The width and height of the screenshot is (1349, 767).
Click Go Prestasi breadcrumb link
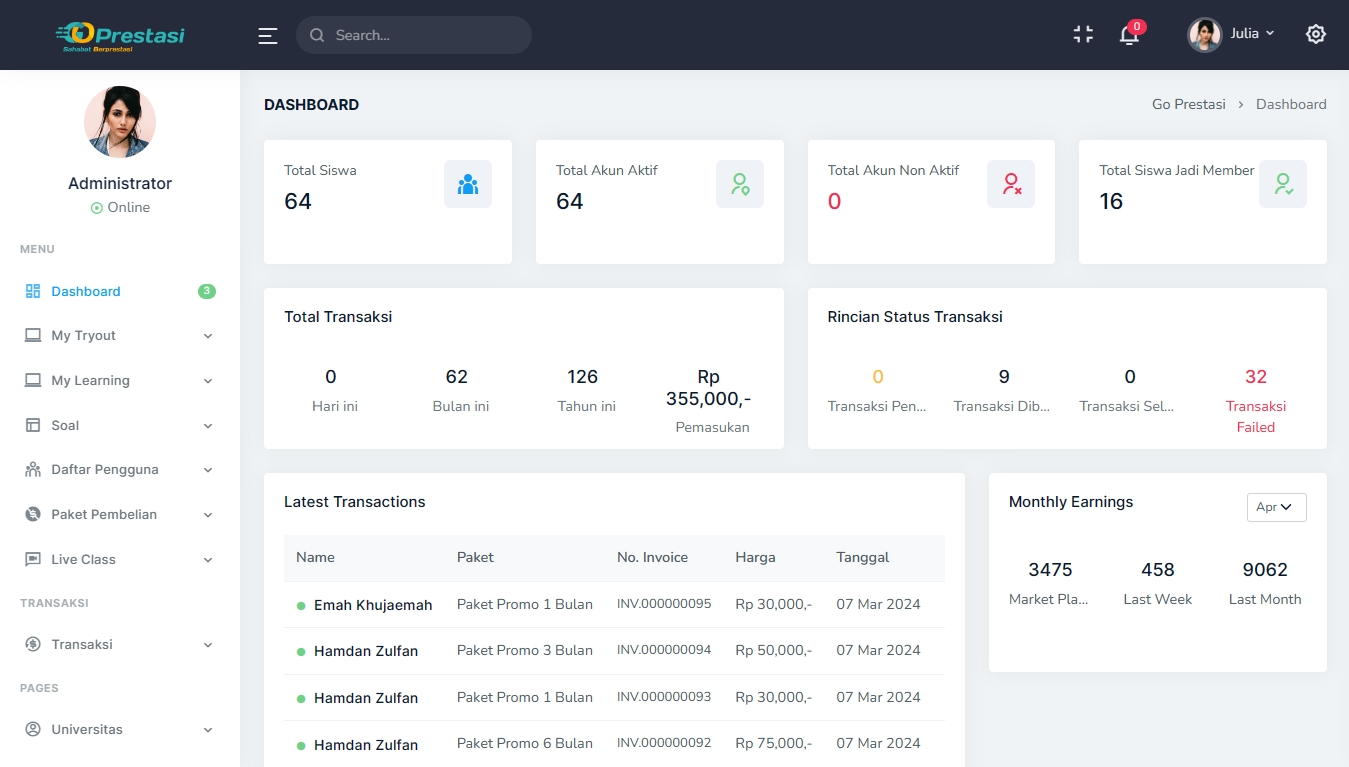click(1189, 104)
